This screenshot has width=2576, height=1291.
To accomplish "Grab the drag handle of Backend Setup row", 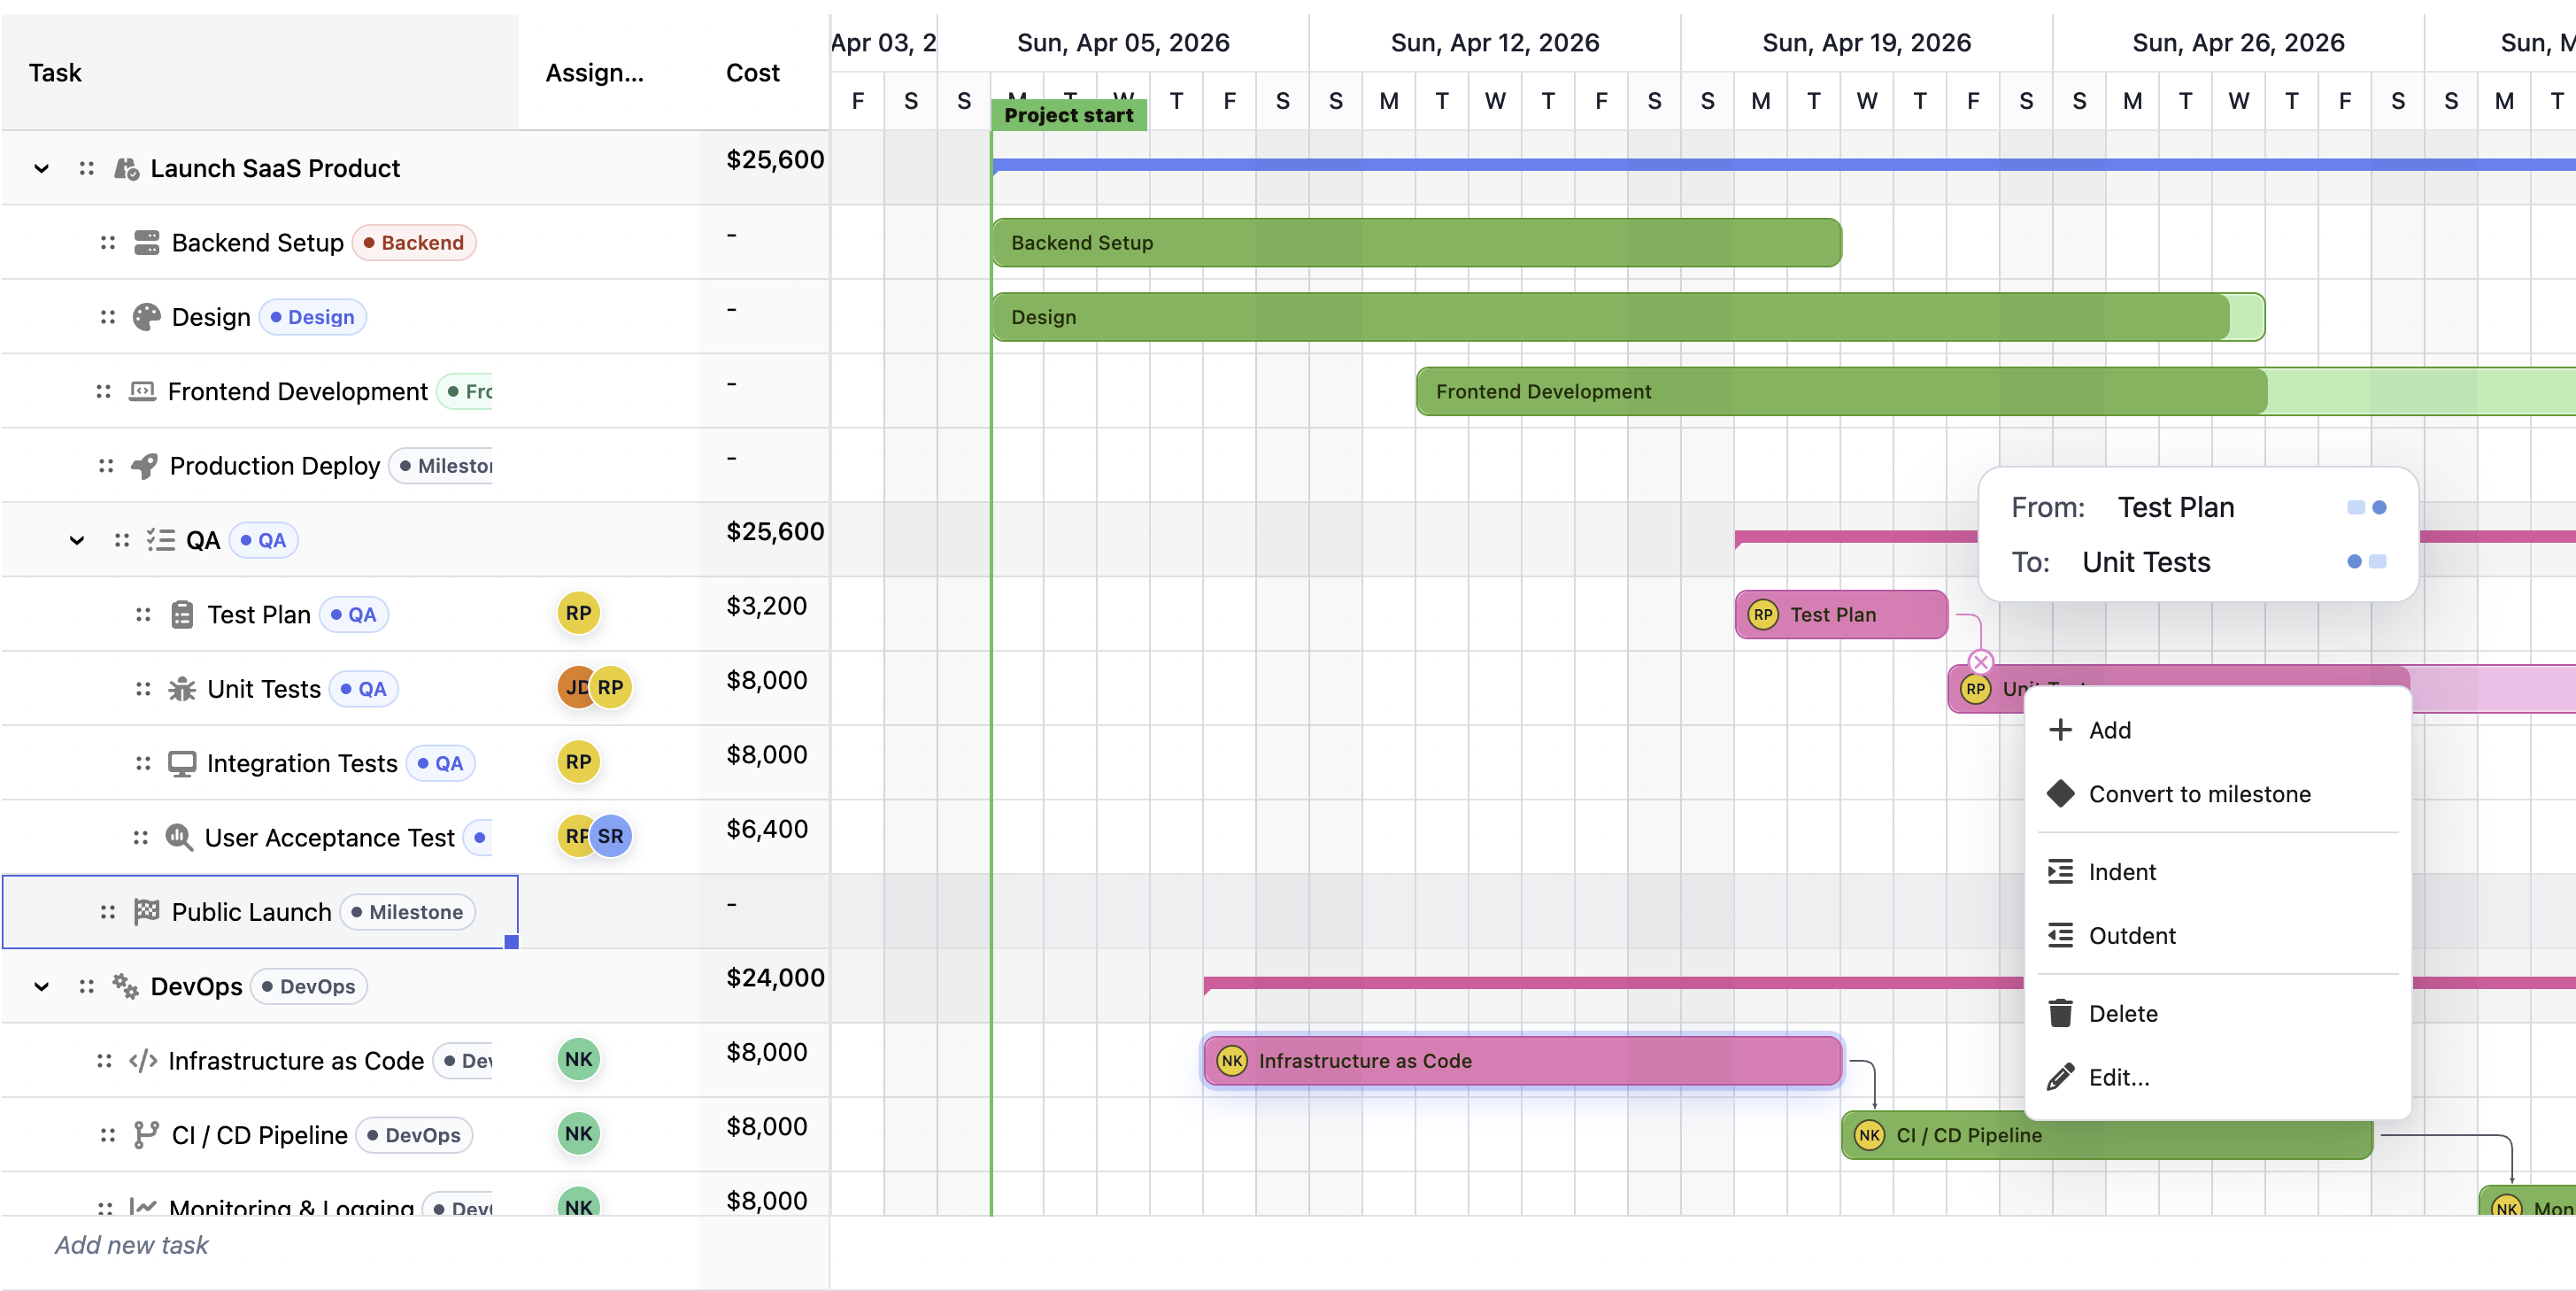I will [x=107, y=243].
